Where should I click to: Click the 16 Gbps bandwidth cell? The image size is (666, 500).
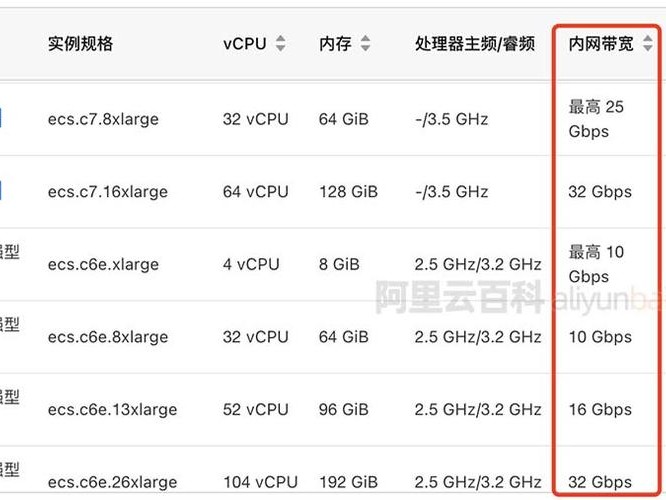click(x=600, y=410)
